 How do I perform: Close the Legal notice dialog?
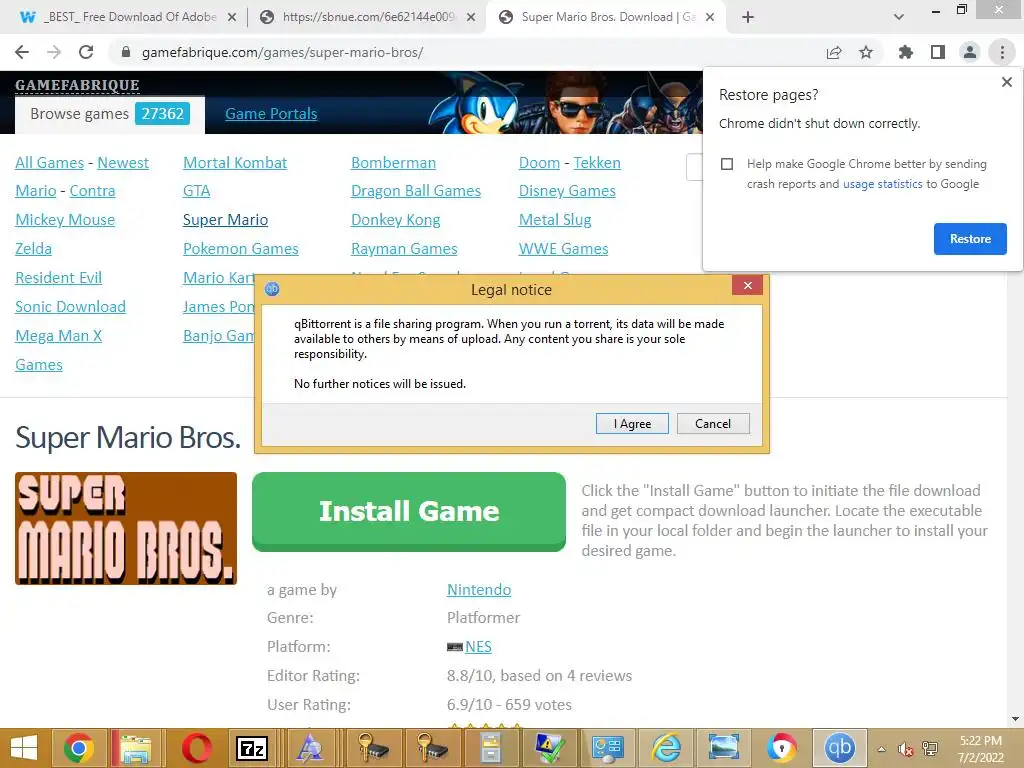pyautogui.click(x=748, y=285)
